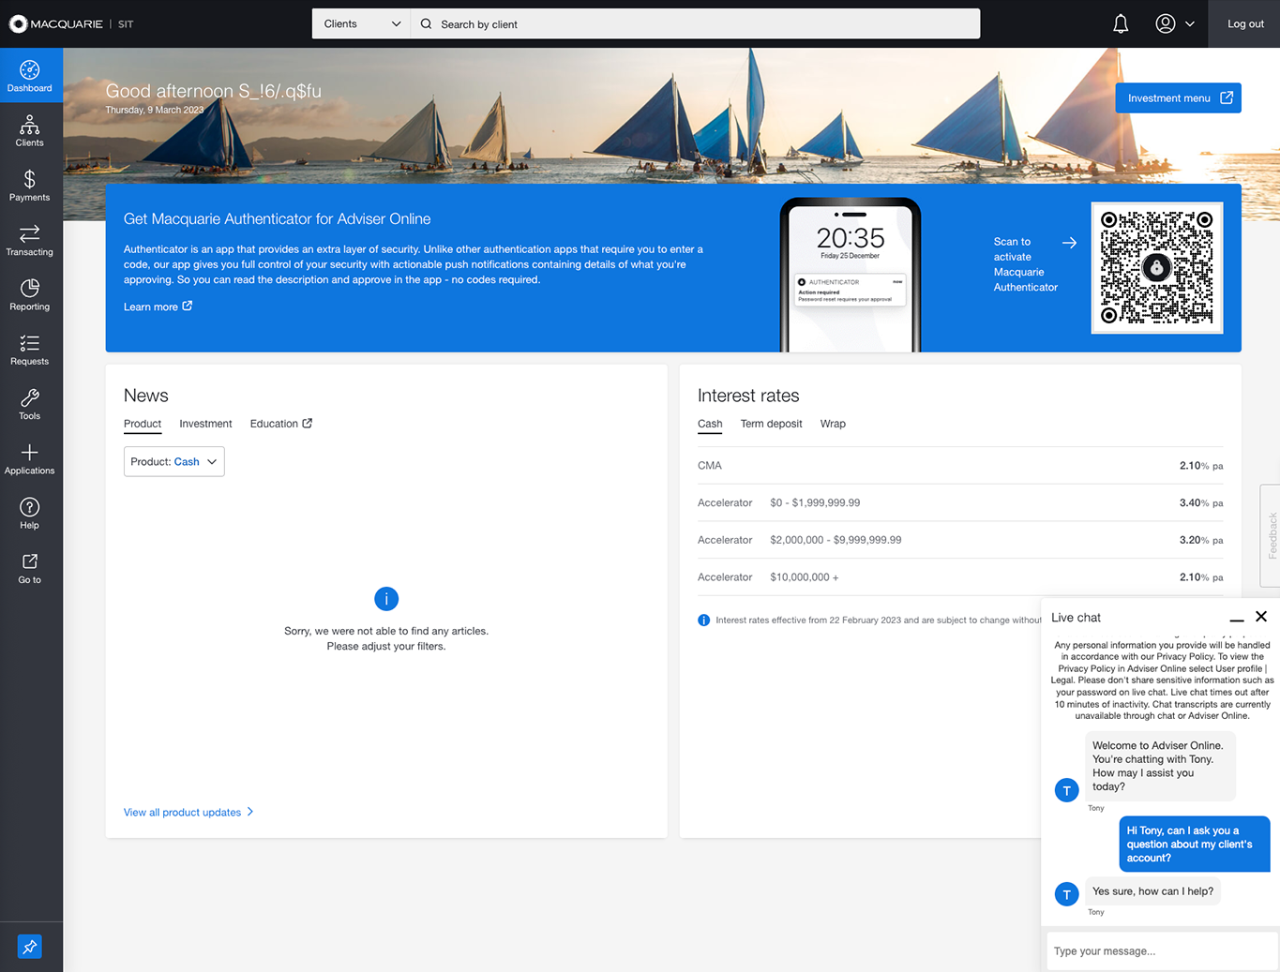Click 'Get Macquarie Authenticator for Adviser Online' heading
Image resolution: width=1280 pixels, height=972 pixels.
click(277, 219)
